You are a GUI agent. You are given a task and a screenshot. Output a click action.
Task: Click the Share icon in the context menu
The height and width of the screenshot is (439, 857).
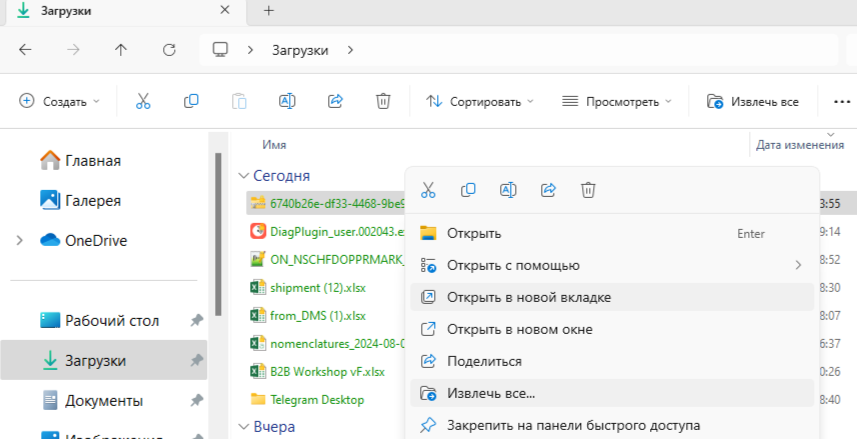pyautogui.click(x=548, y=190)
